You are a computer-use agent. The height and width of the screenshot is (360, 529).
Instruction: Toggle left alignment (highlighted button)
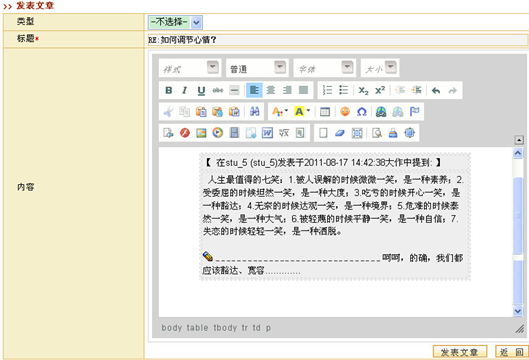(254, 90)
